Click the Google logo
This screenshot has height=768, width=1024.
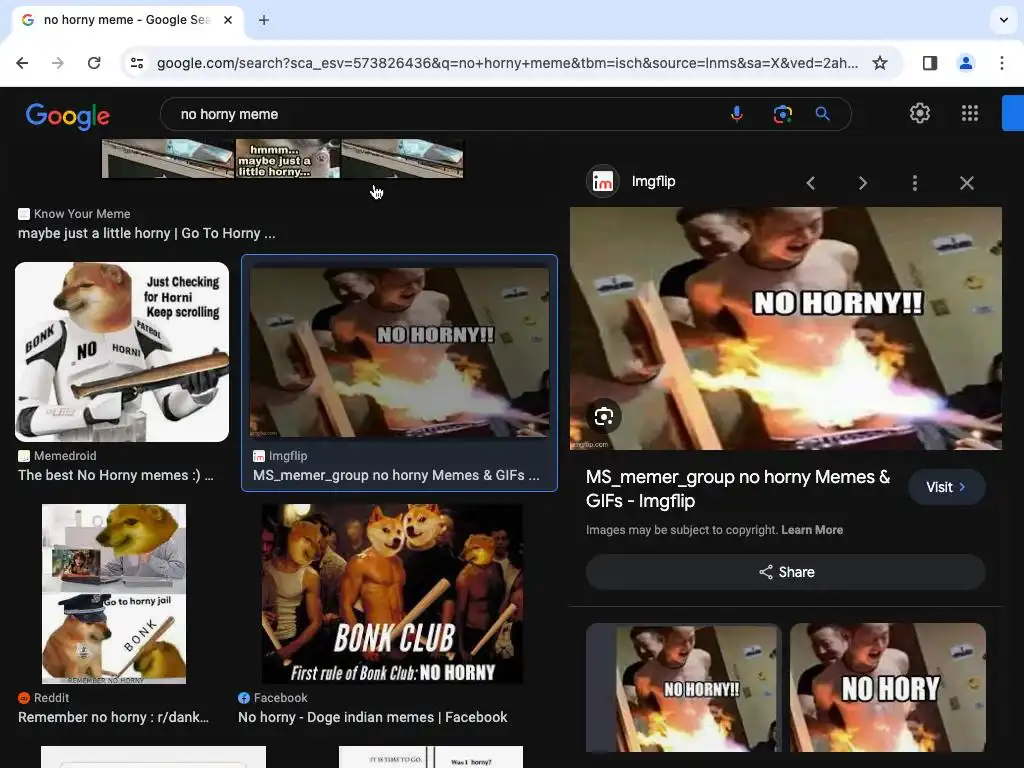tap(68, 116)
